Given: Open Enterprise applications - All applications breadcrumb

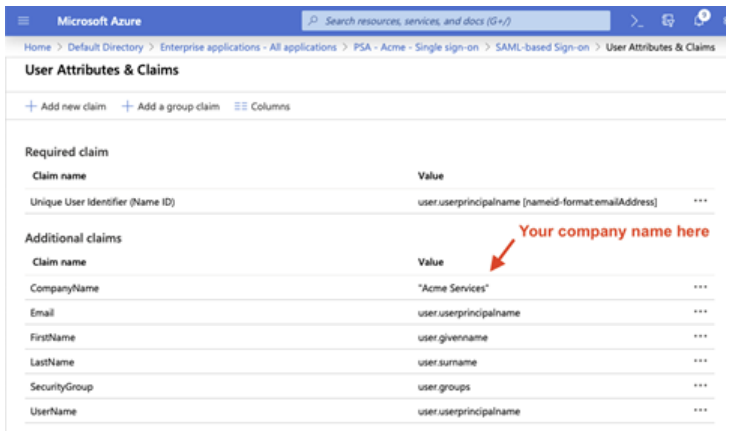Looking at the screenshot, I should pos(248,47).
